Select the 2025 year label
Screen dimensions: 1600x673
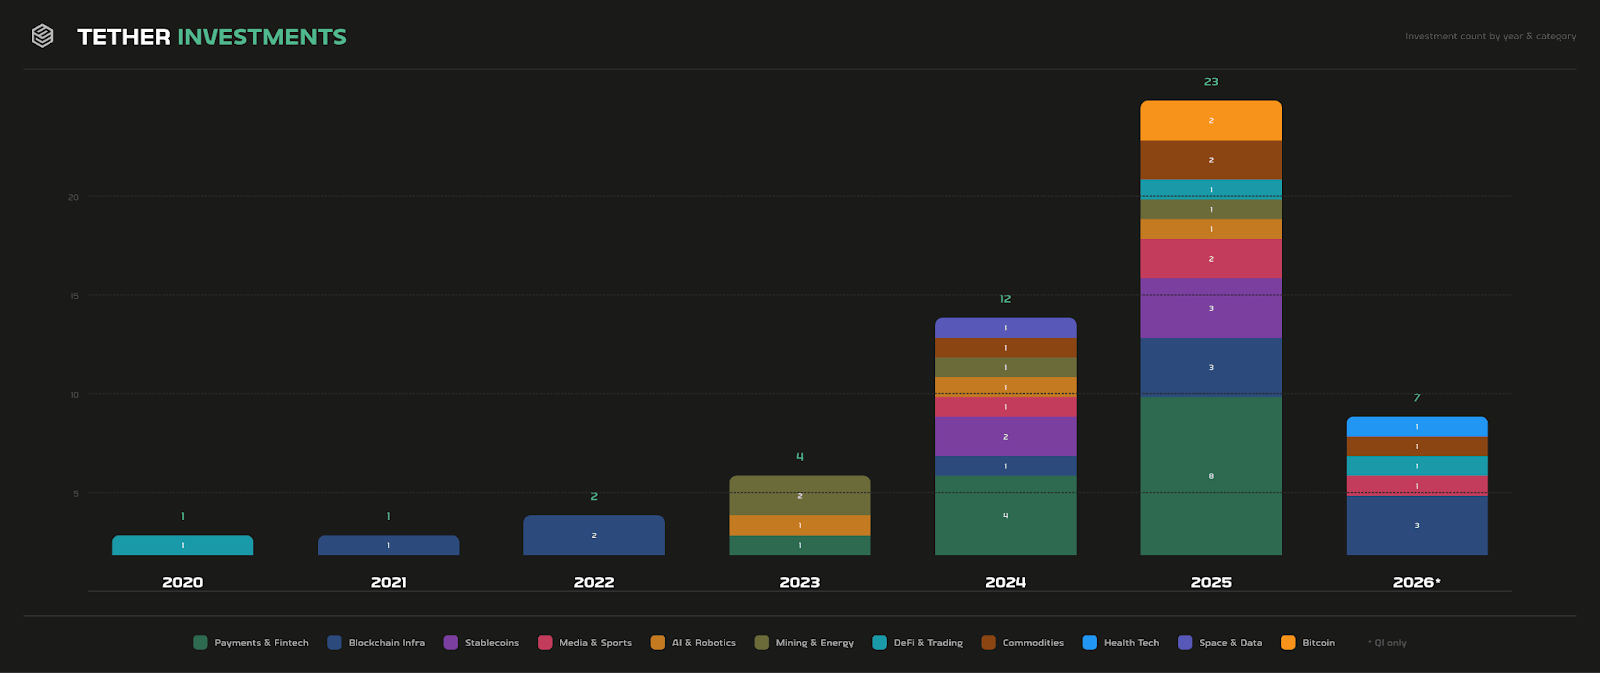(1211, 582)
